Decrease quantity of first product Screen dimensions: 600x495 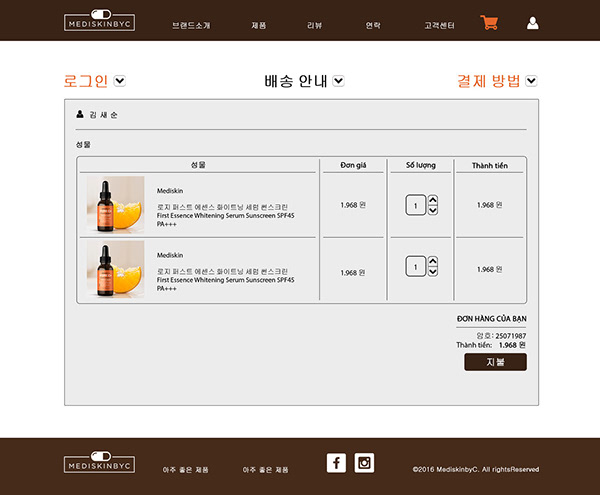click(x=432, y=210)
